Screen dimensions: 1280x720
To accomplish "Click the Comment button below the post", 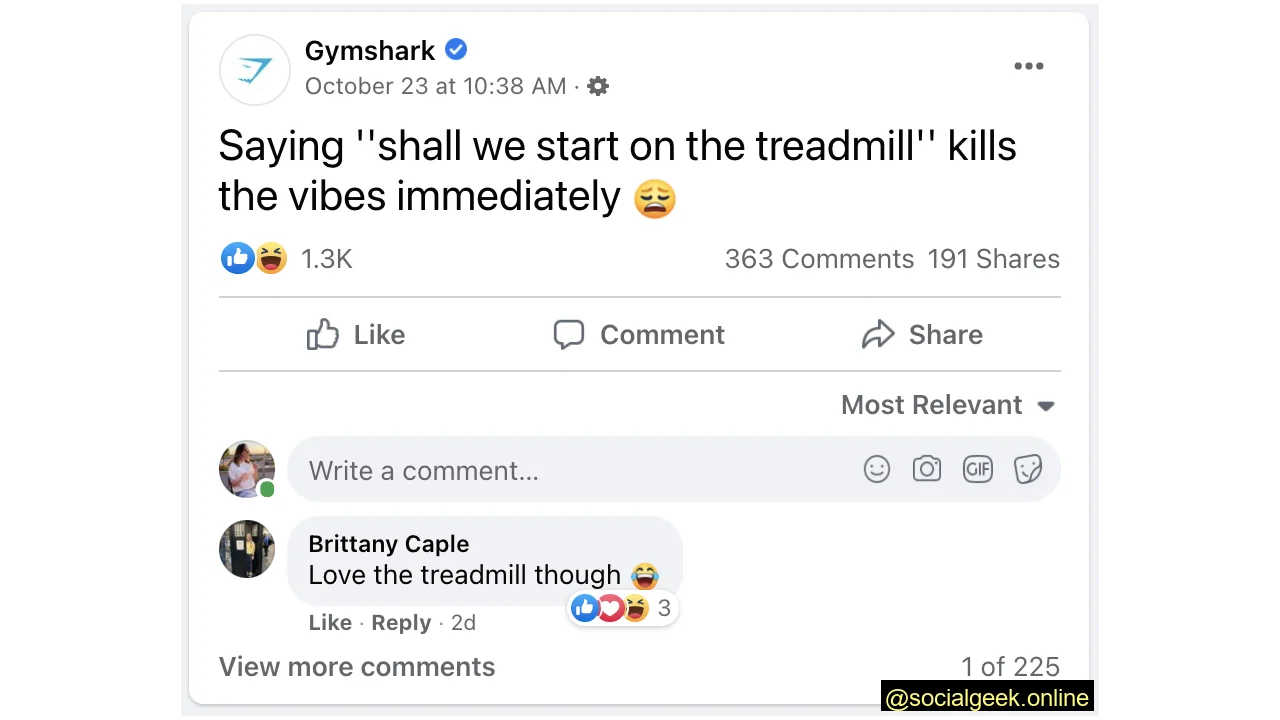I will pyautogui.click(x=638, y=334).
